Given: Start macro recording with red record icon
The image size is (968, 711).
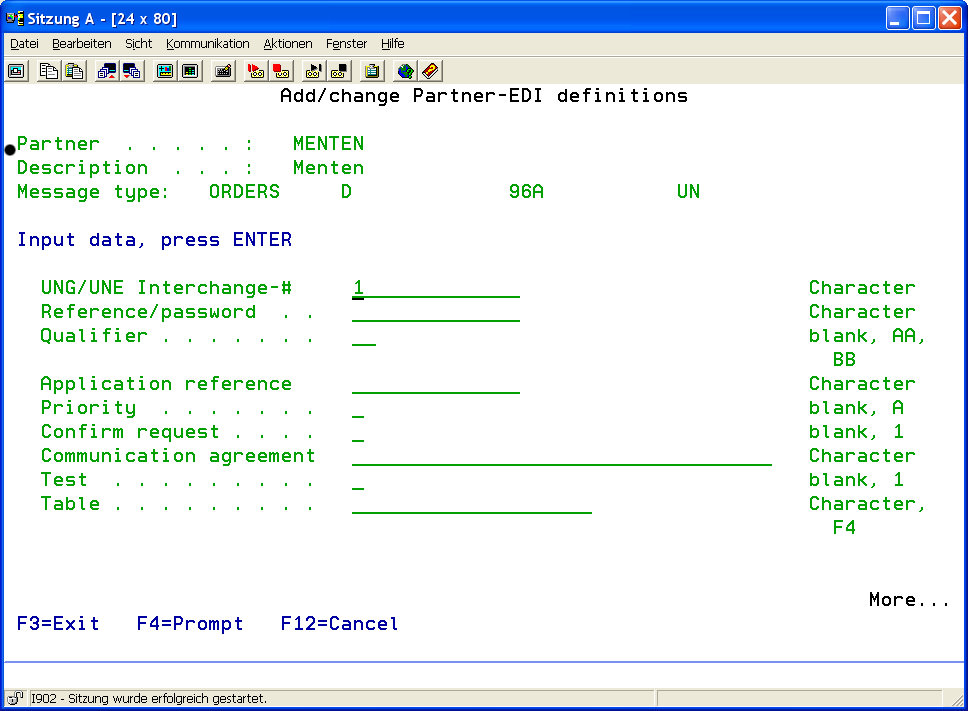Looking at the screenshot, I should point(256,71).
